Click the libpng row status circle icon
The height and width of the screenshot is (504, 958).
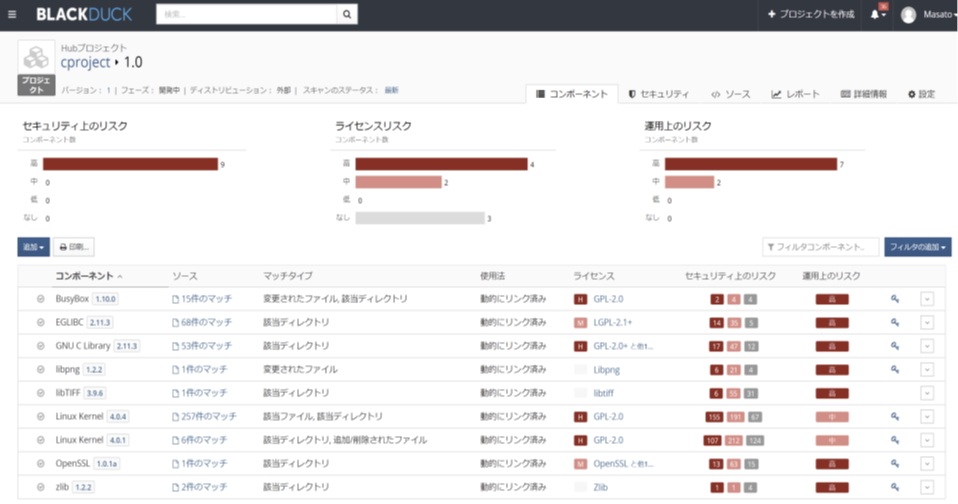(x=40, y=370)
